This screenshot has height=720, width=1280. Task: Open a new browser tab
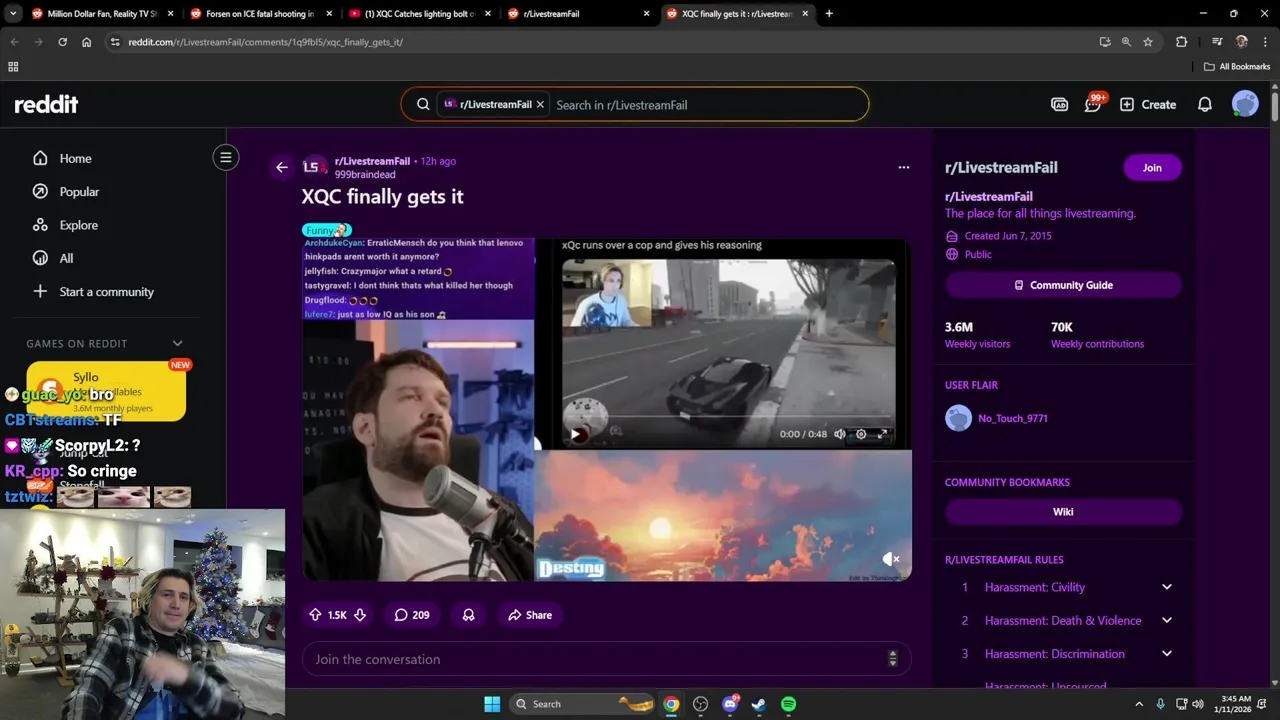(x=829, y=14)
